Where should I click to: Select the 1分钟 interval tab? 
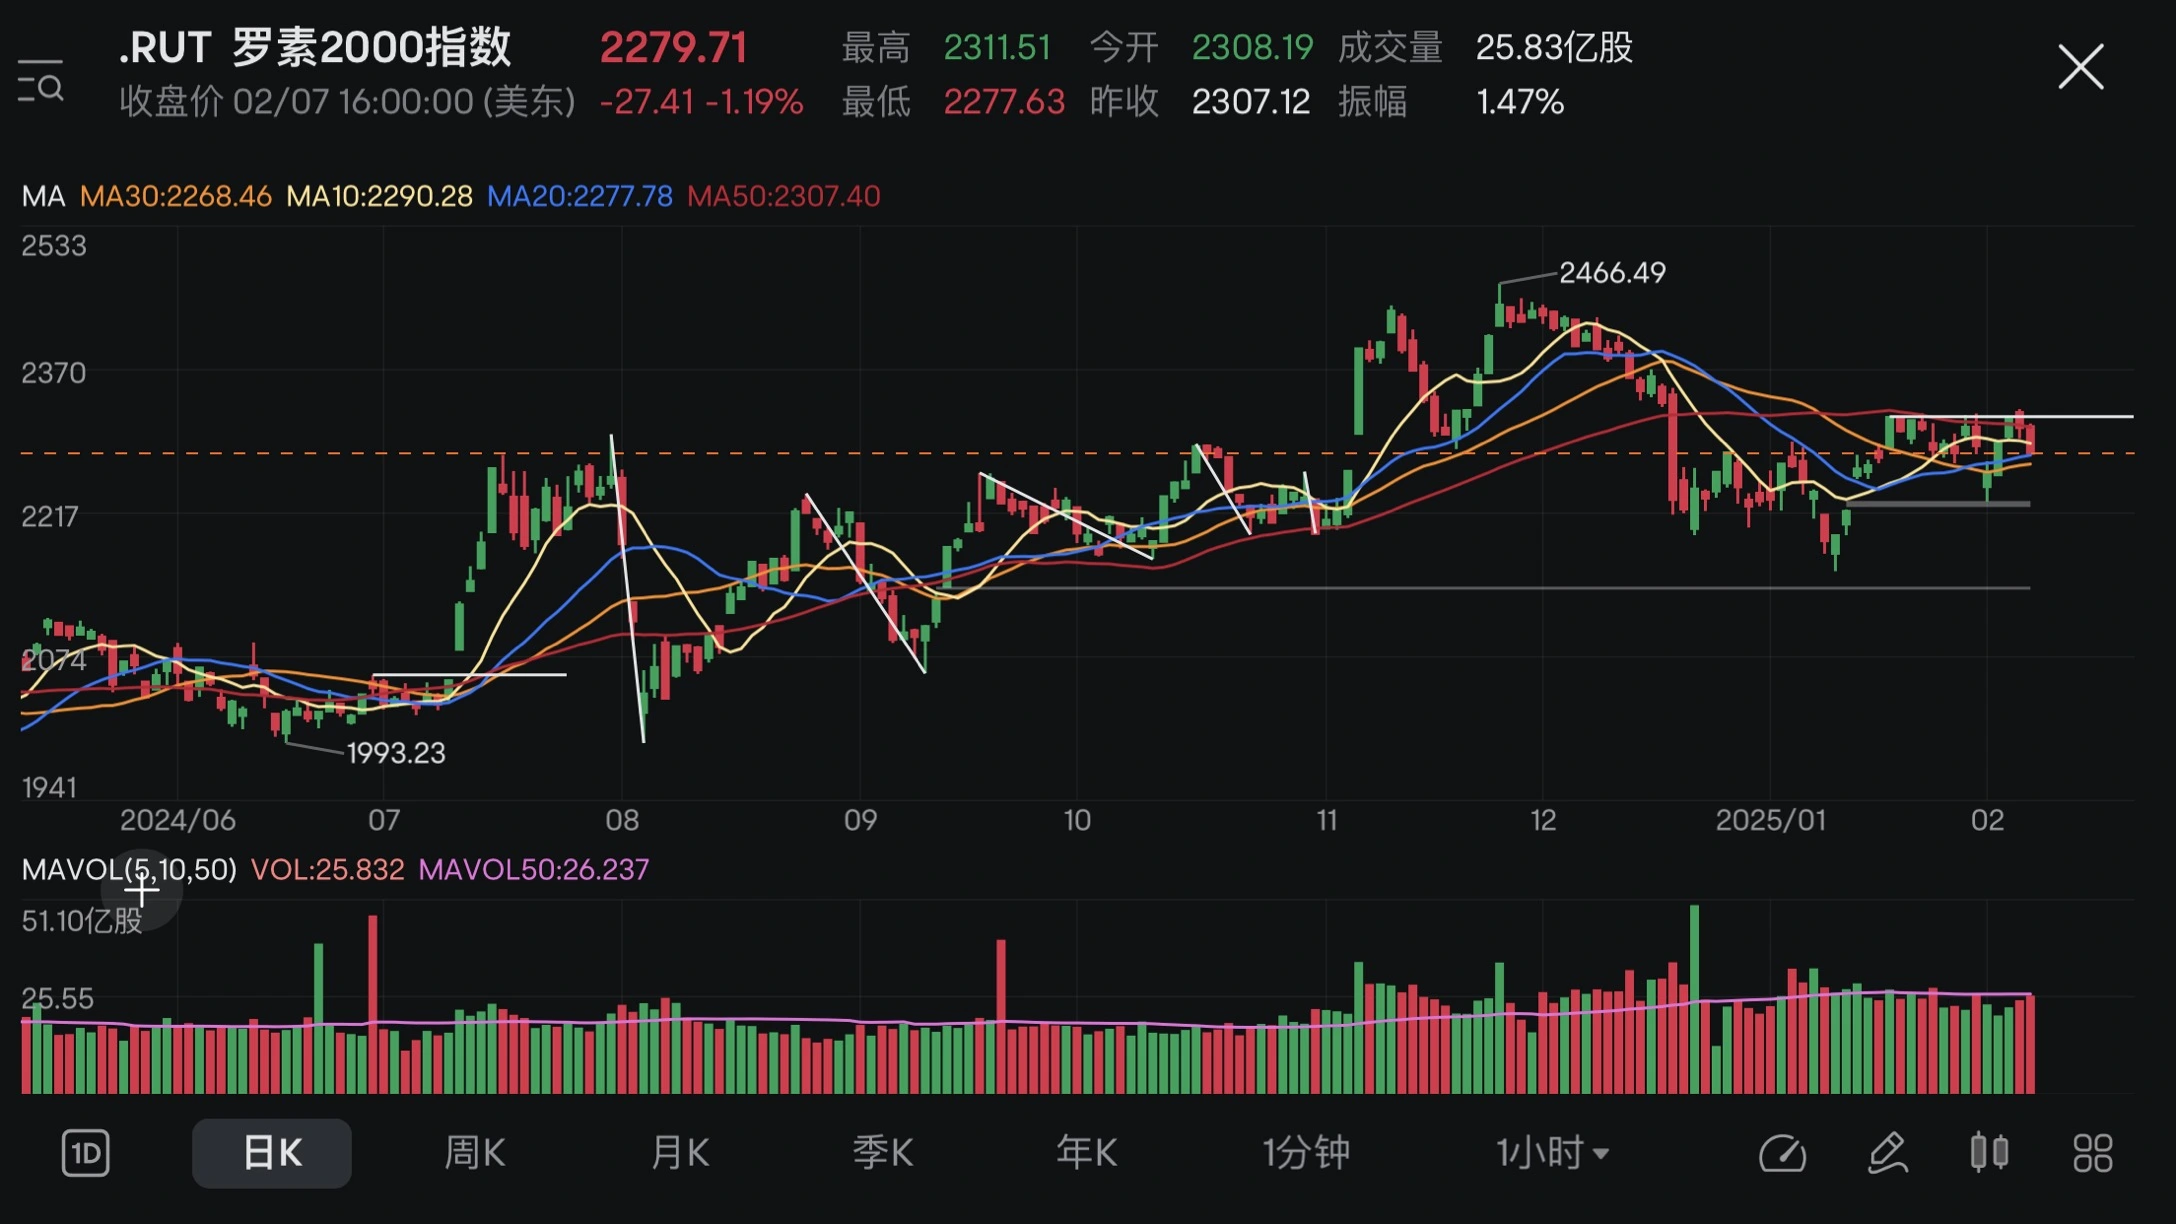(1306, 1153)
